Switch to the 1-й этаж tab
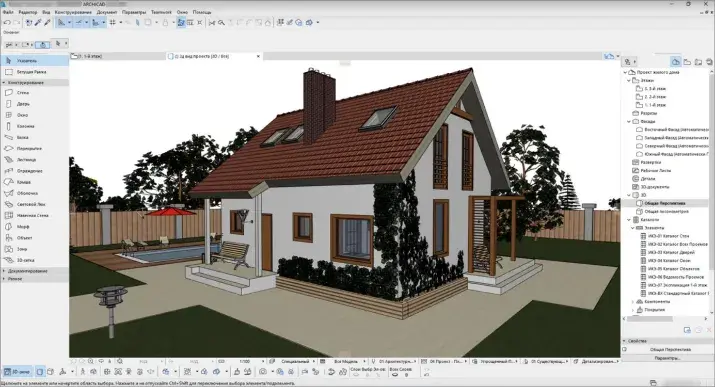 118,56
